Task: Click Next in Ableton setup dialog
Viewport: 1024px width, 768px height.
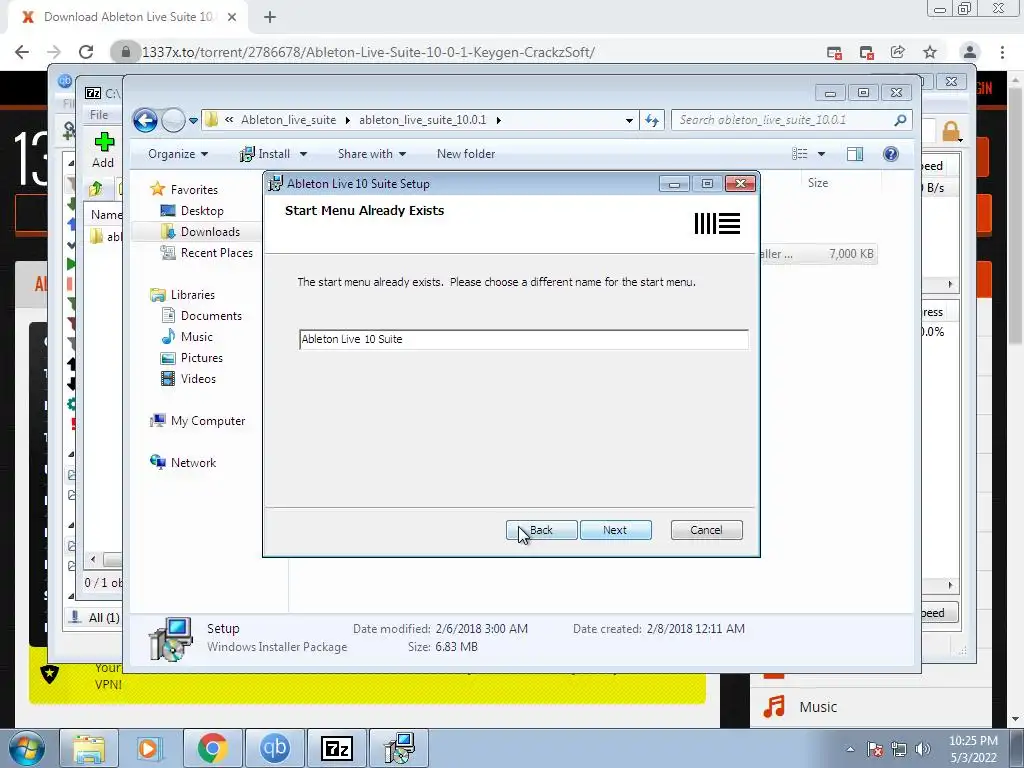Action: (615, 530)
